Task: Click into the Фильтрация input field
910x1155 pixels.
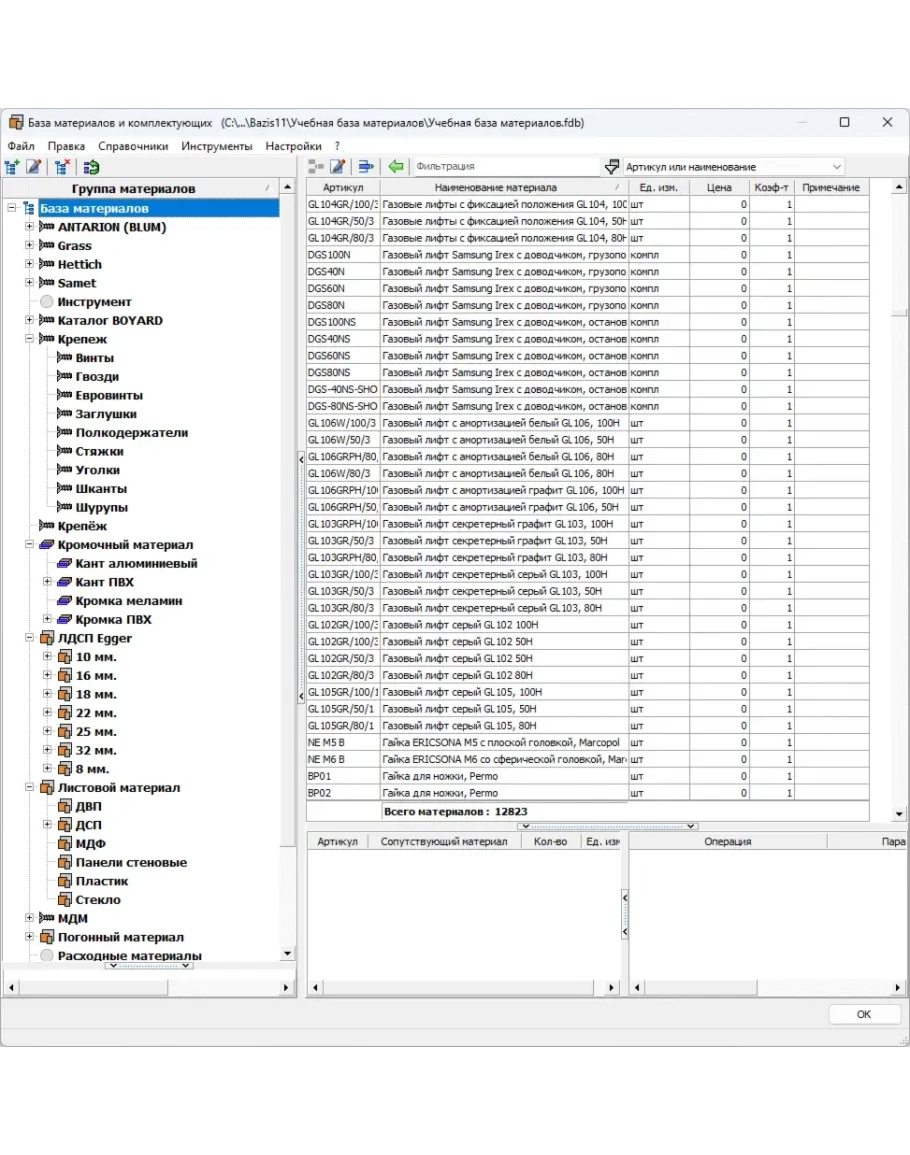Action: point(505,167)
